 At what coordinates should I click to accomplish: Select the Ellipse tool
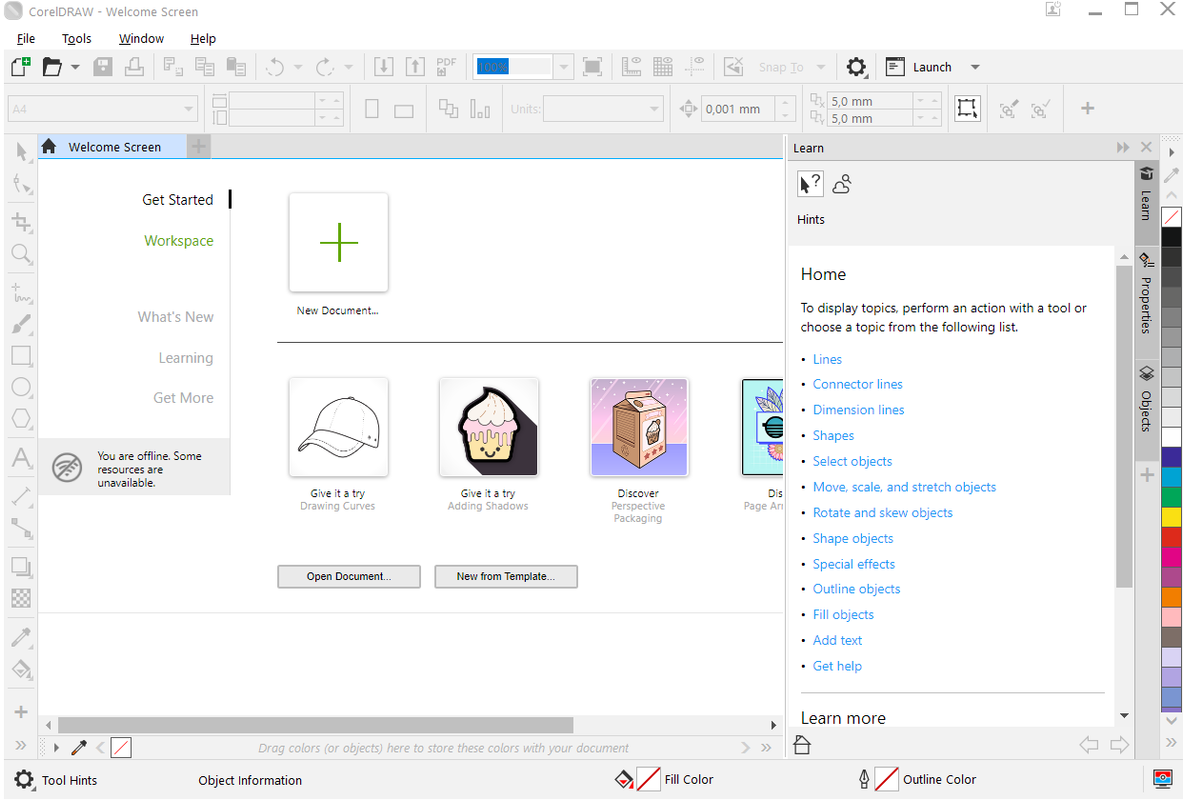pyautogui.click(x=21, y=388)
